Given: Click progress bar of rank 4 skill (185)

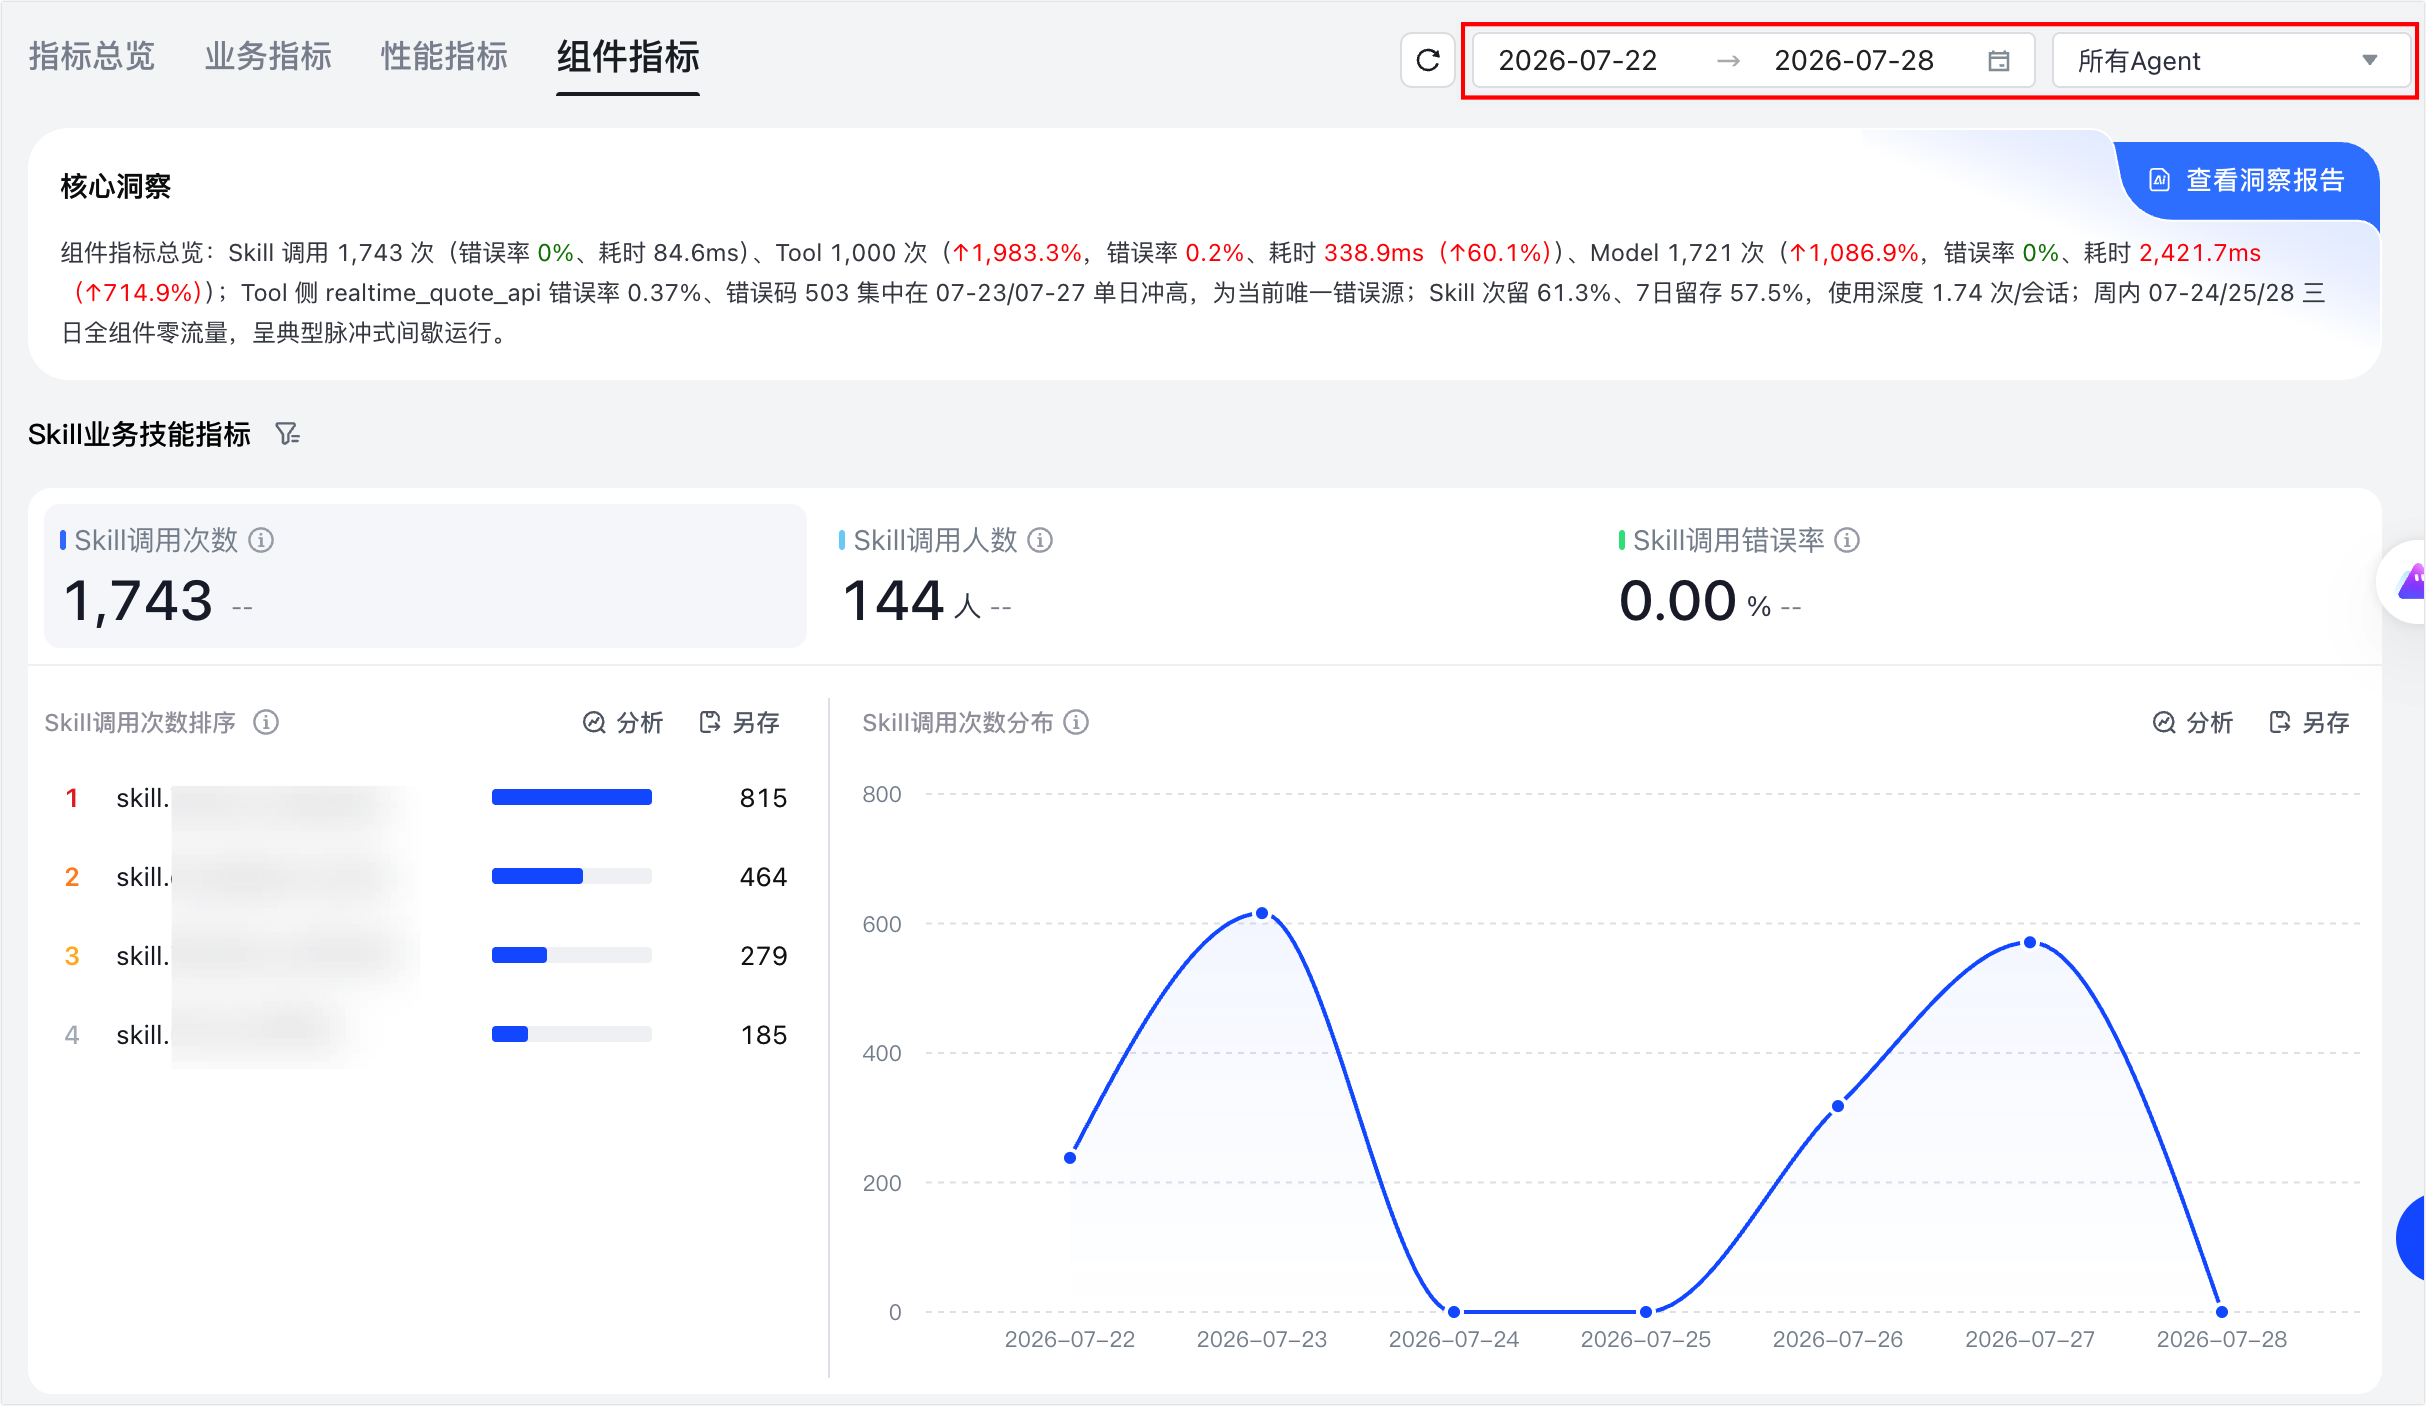Looking at the screenshot, I should click(x=571, y=1034).
